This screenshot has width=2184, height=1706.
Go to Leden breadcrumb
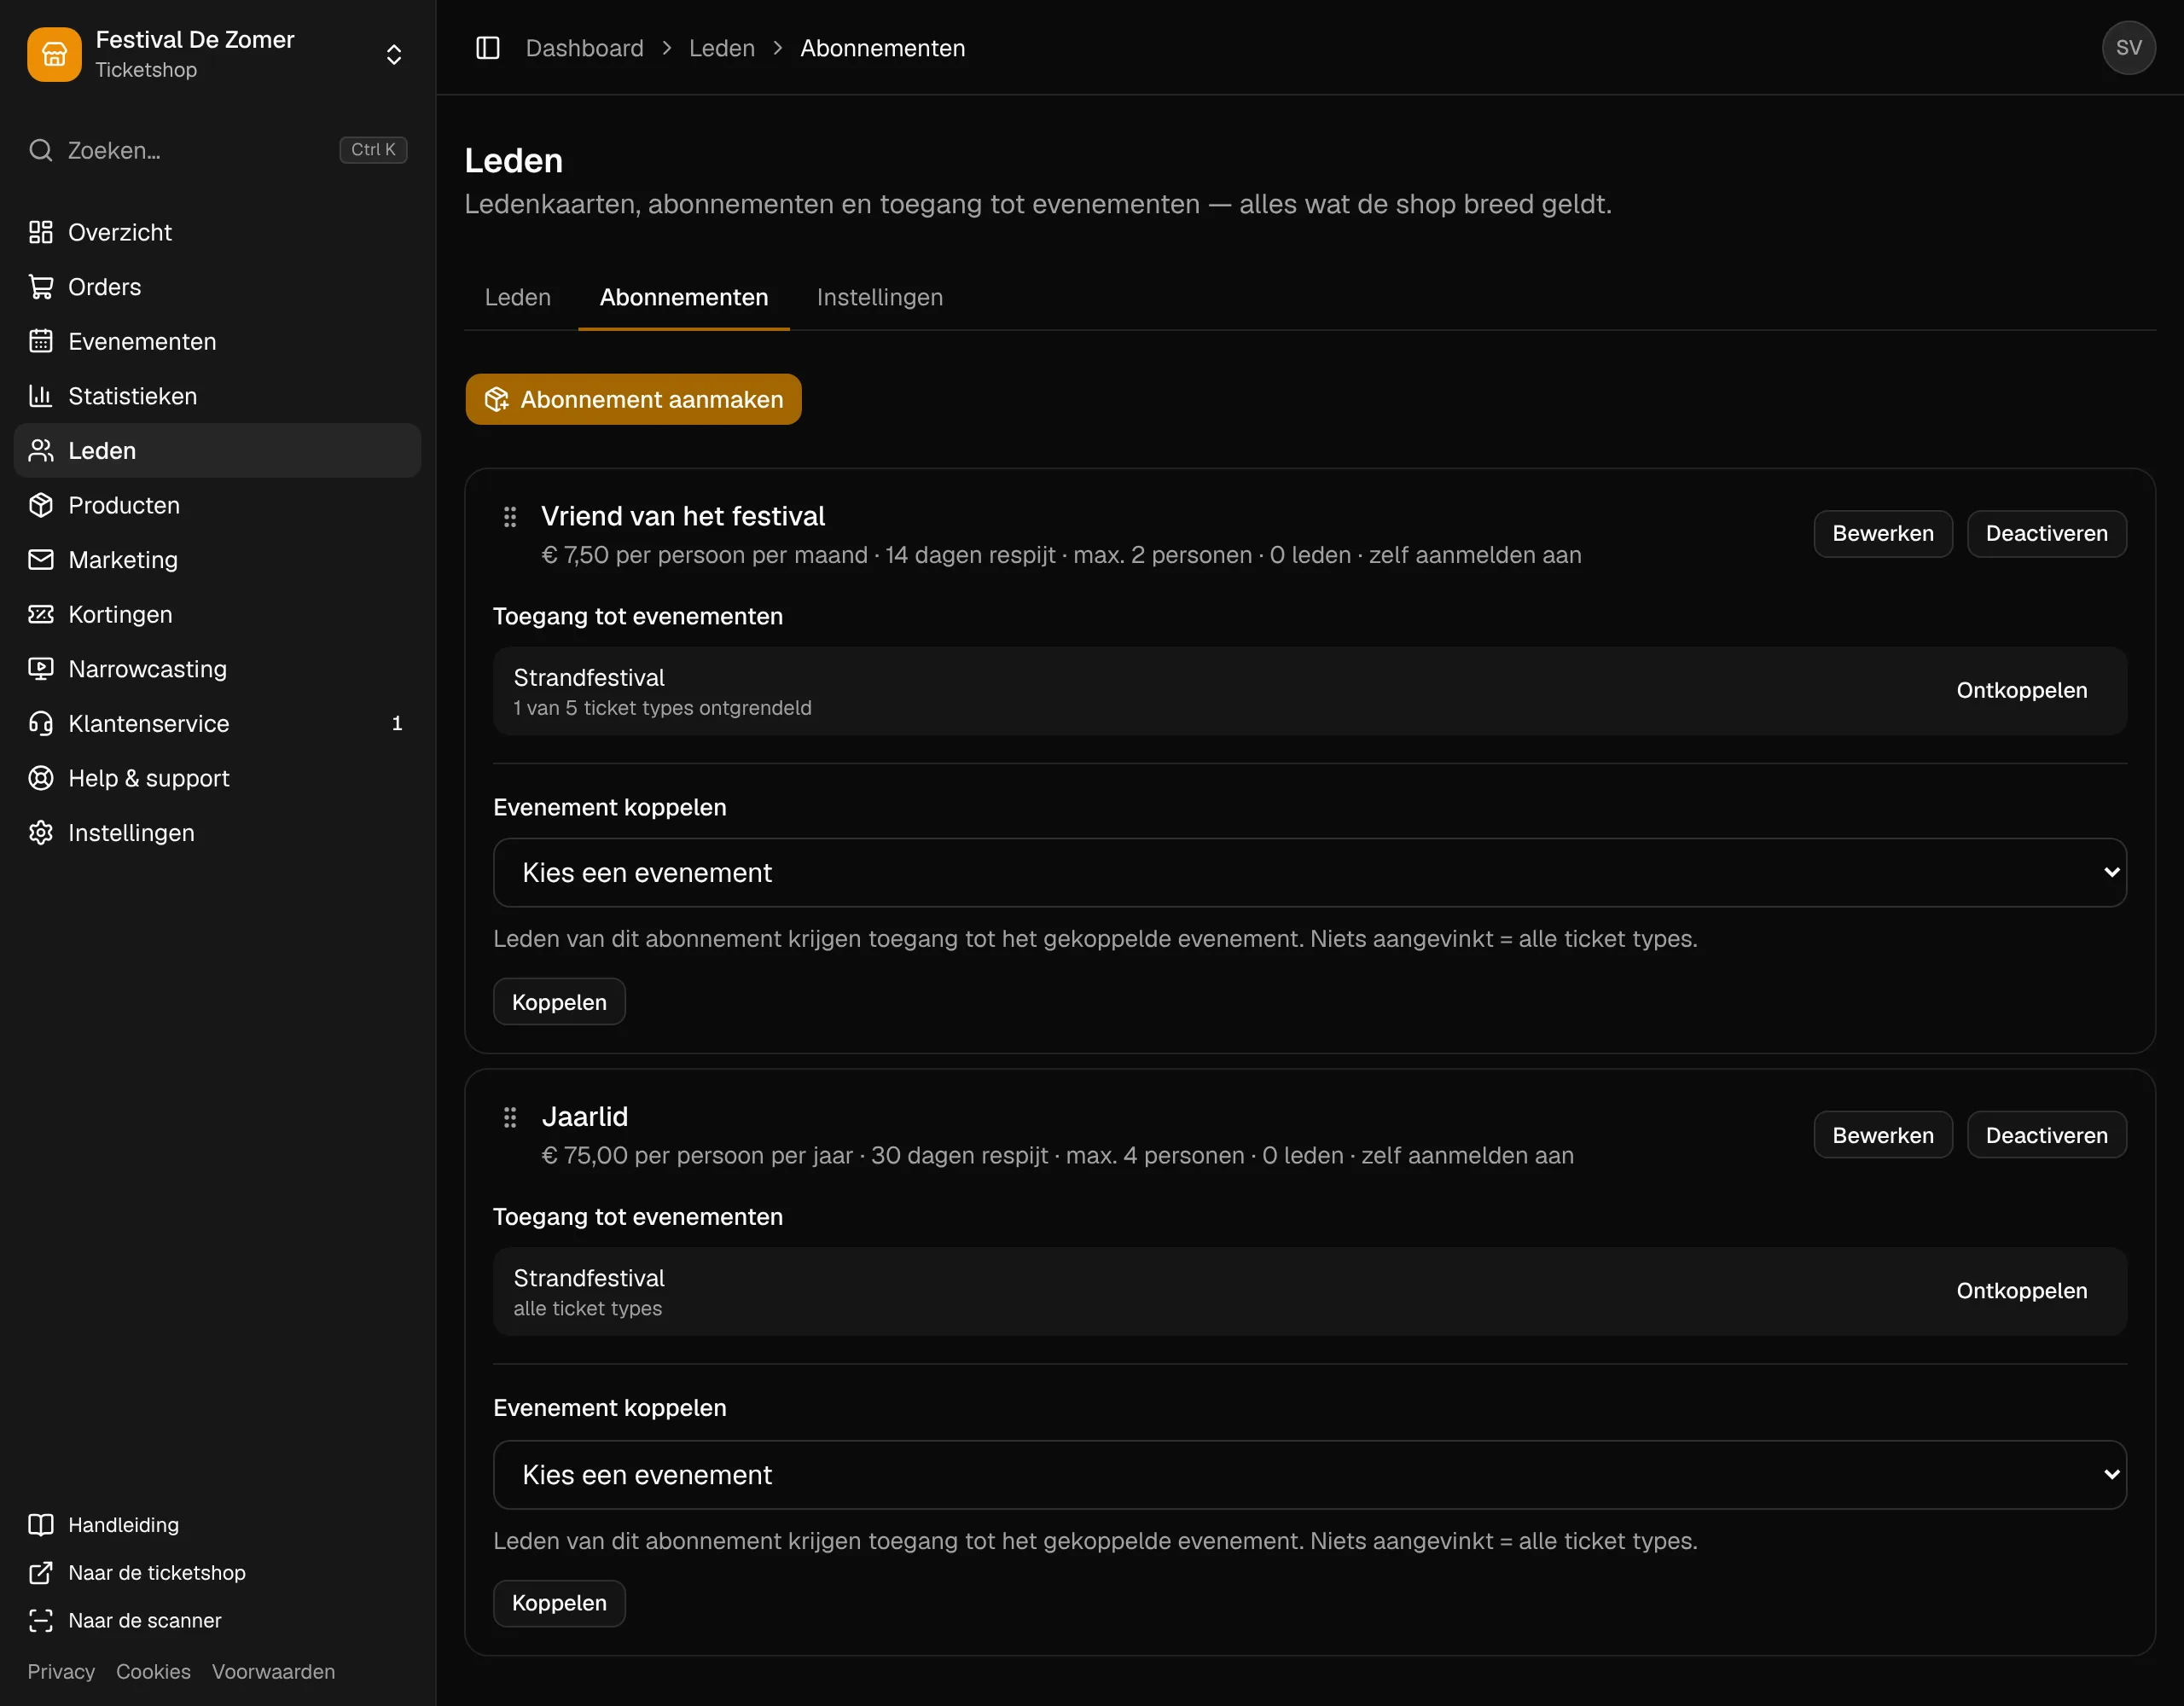pyautogui.click(x=722, y=48)
